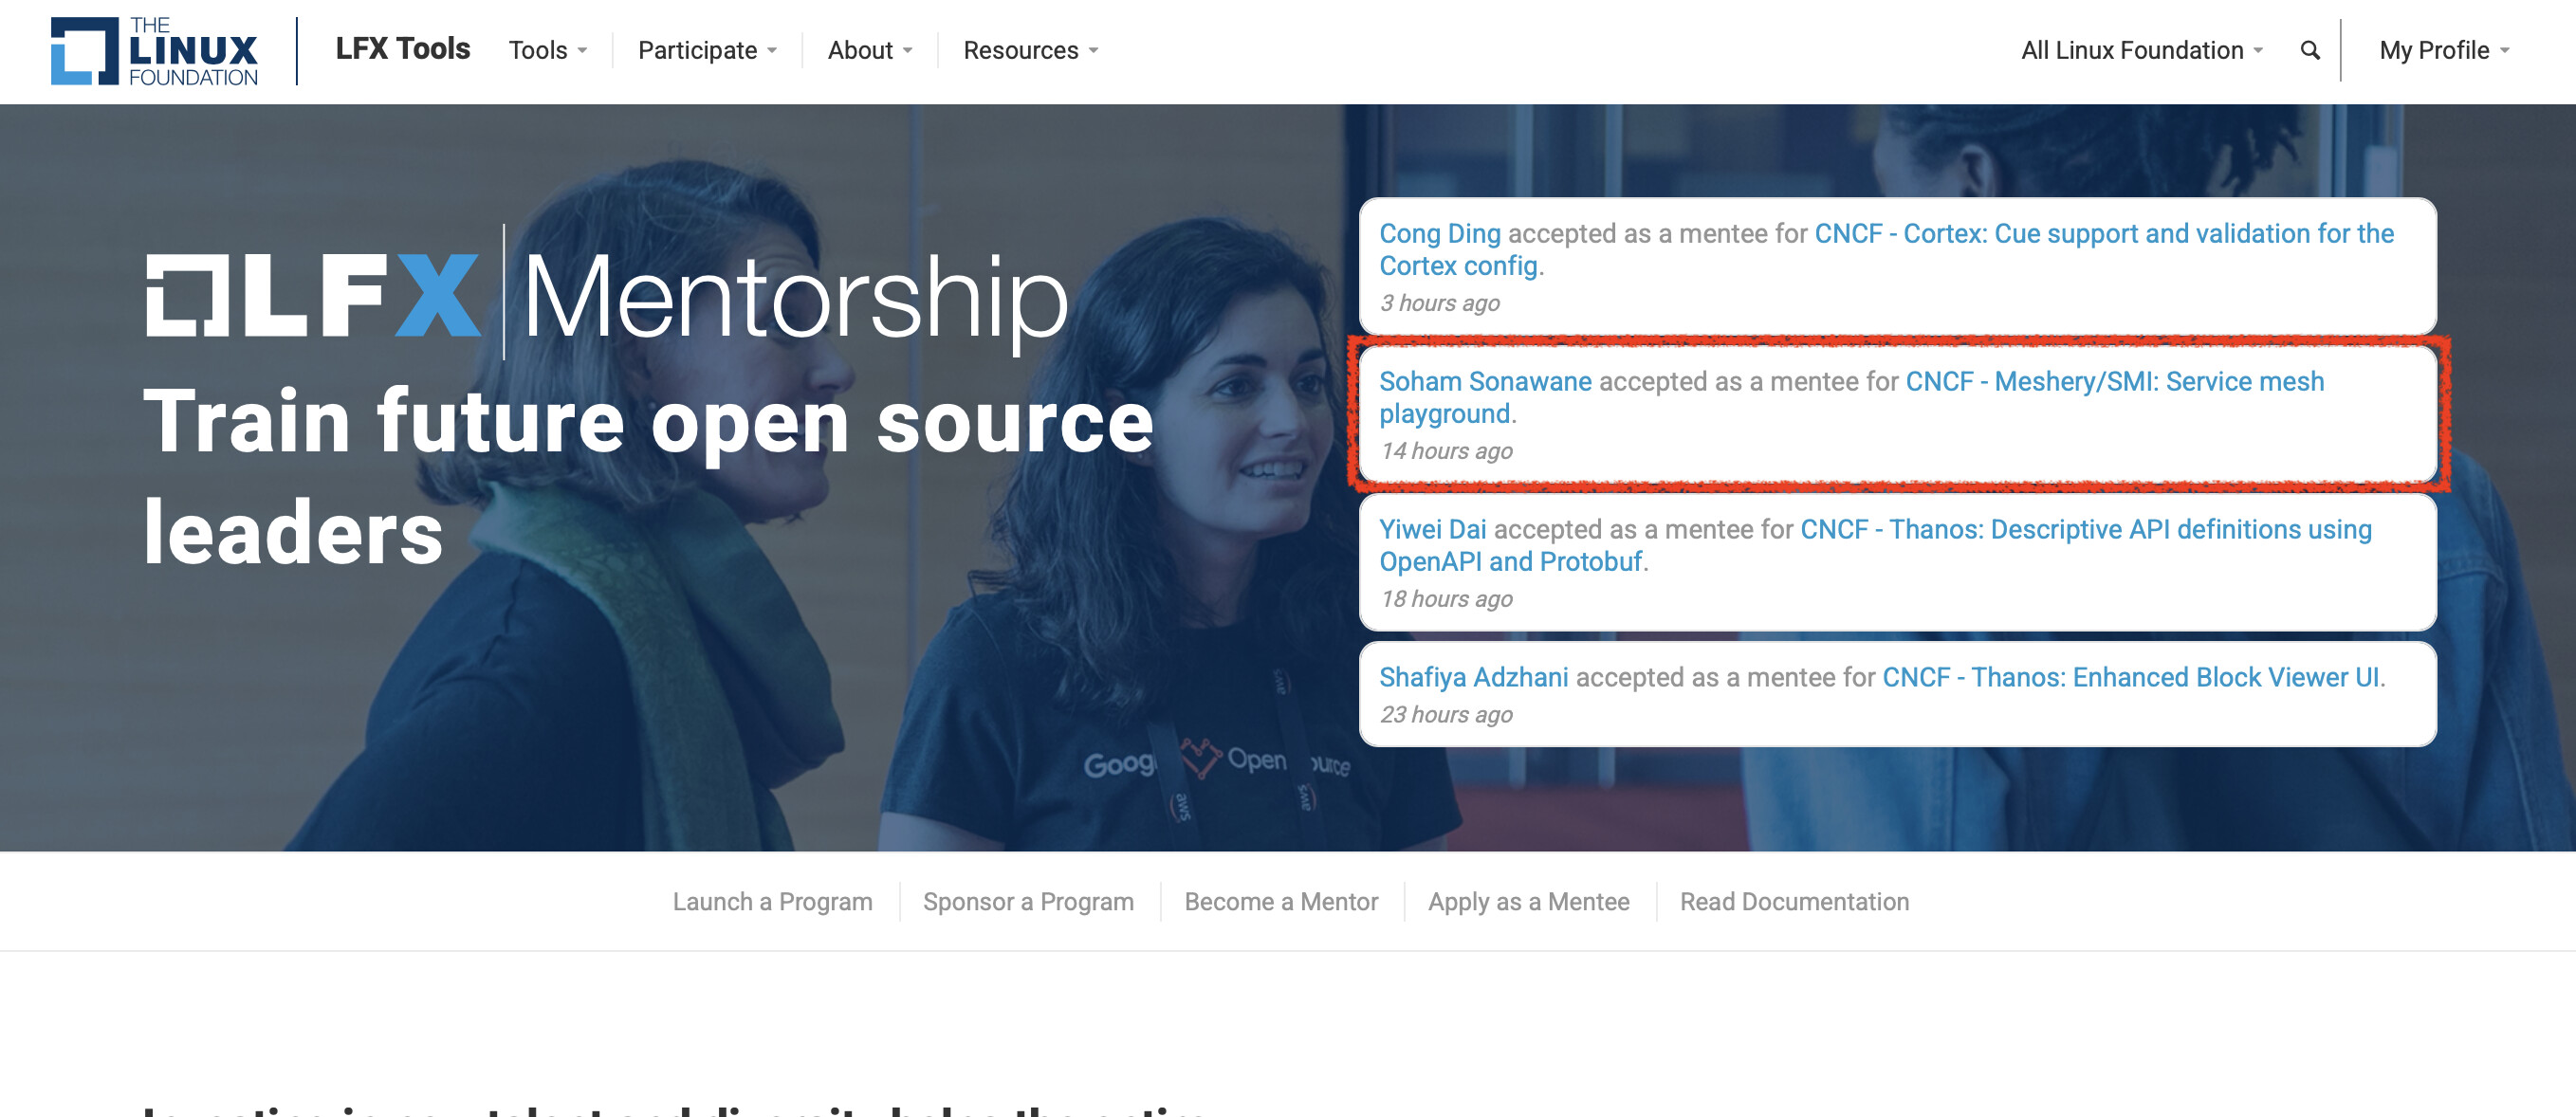
Task: Expand the Participate menu
Action: (x=707, y=50)
